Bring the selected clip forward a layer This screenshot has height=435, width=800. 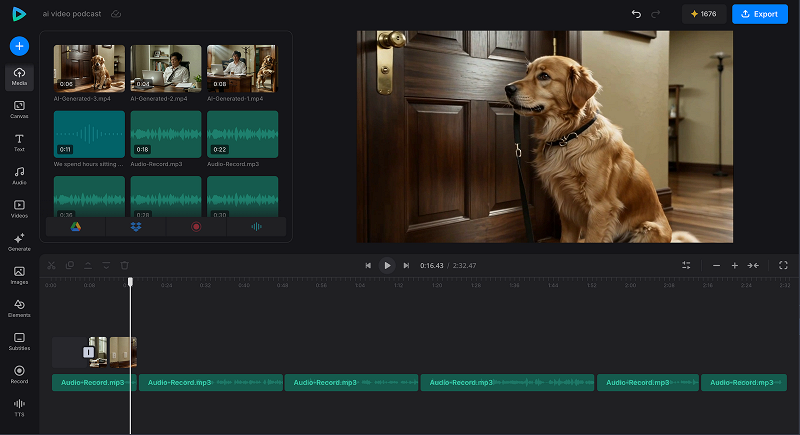tap(88, 265)
